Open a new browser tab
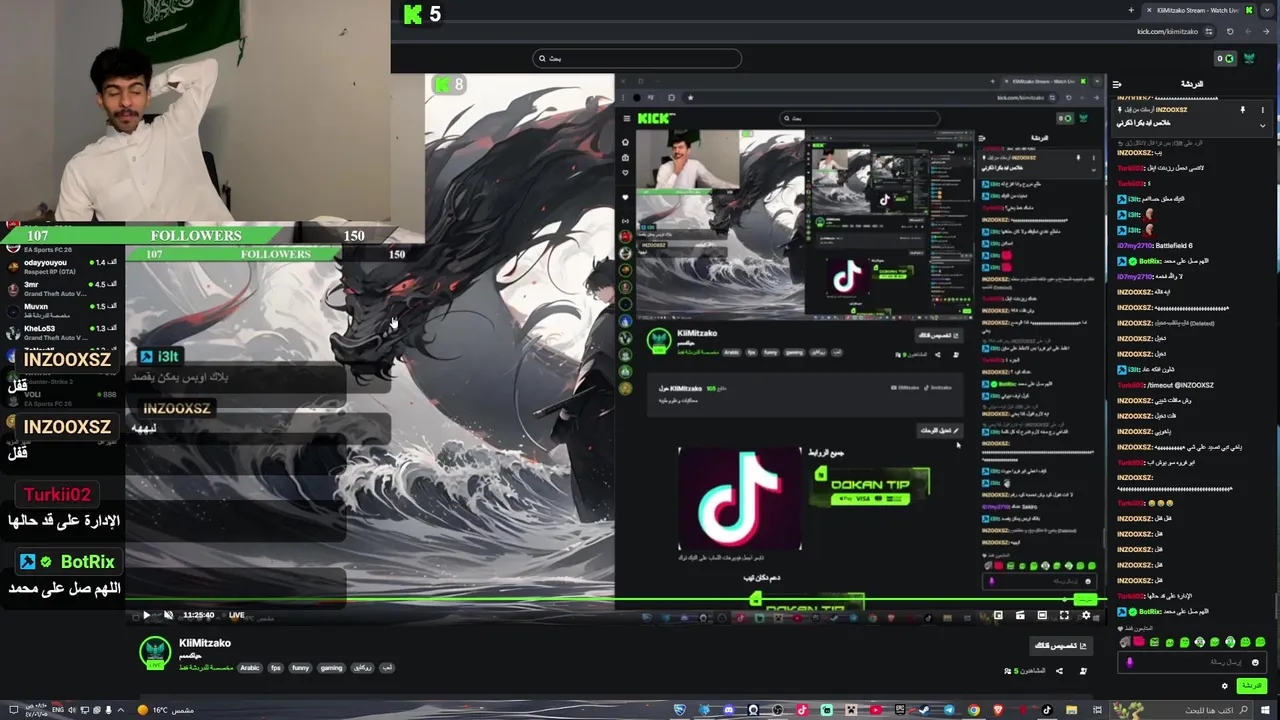Image resolution: width=1280 pixels, height=720 pixels. point(1131,10)
